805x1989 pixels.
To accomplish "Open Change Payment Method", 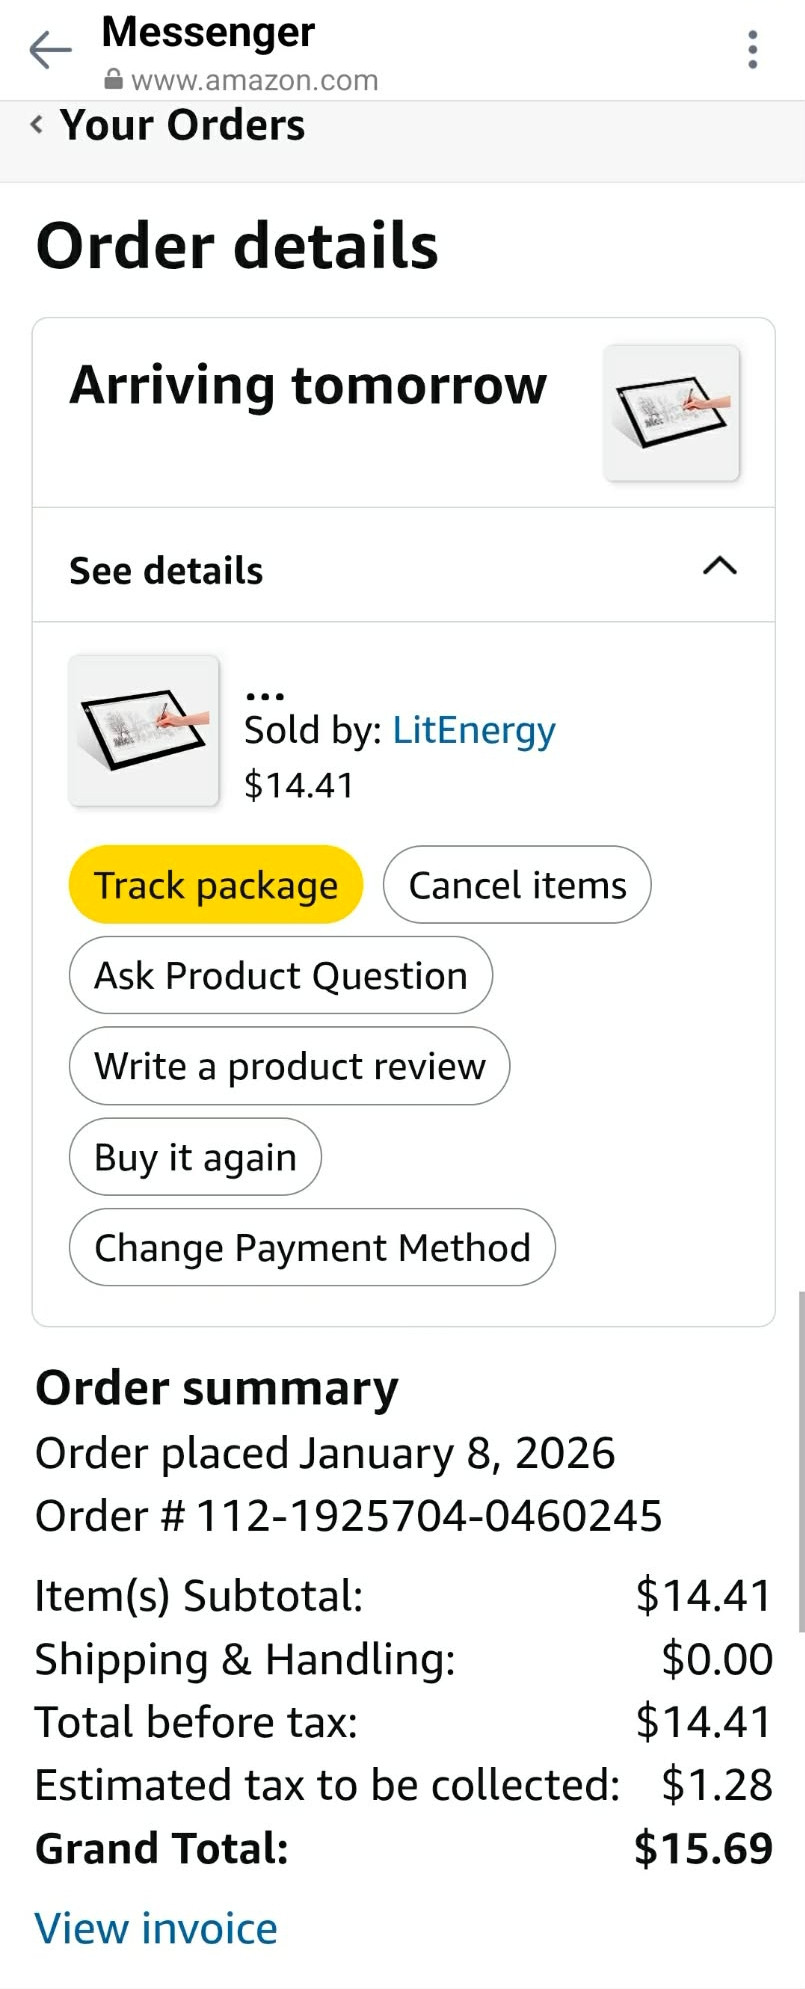I will pyautogui.click(x=312, y=1248).
